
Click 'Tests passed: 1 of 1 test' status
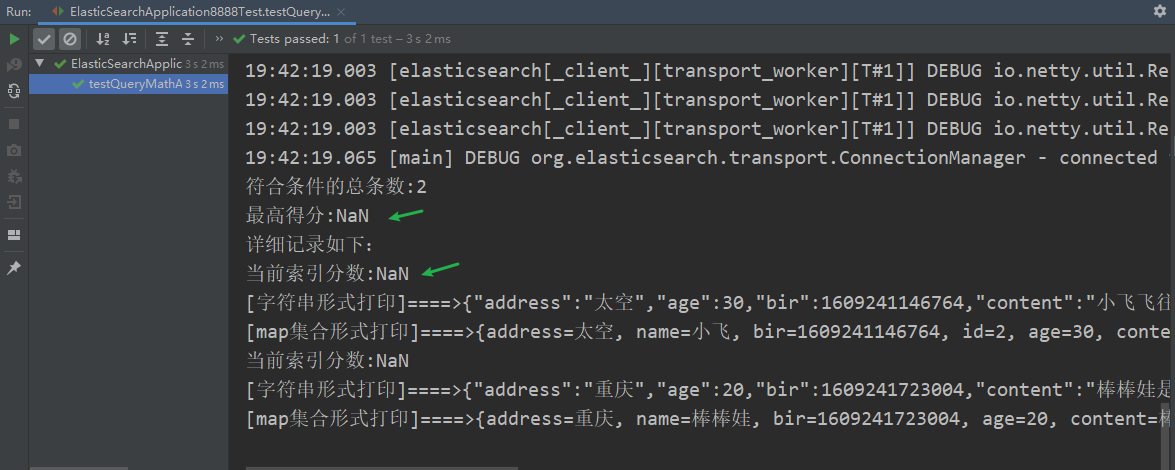click(x=342, y=39)
